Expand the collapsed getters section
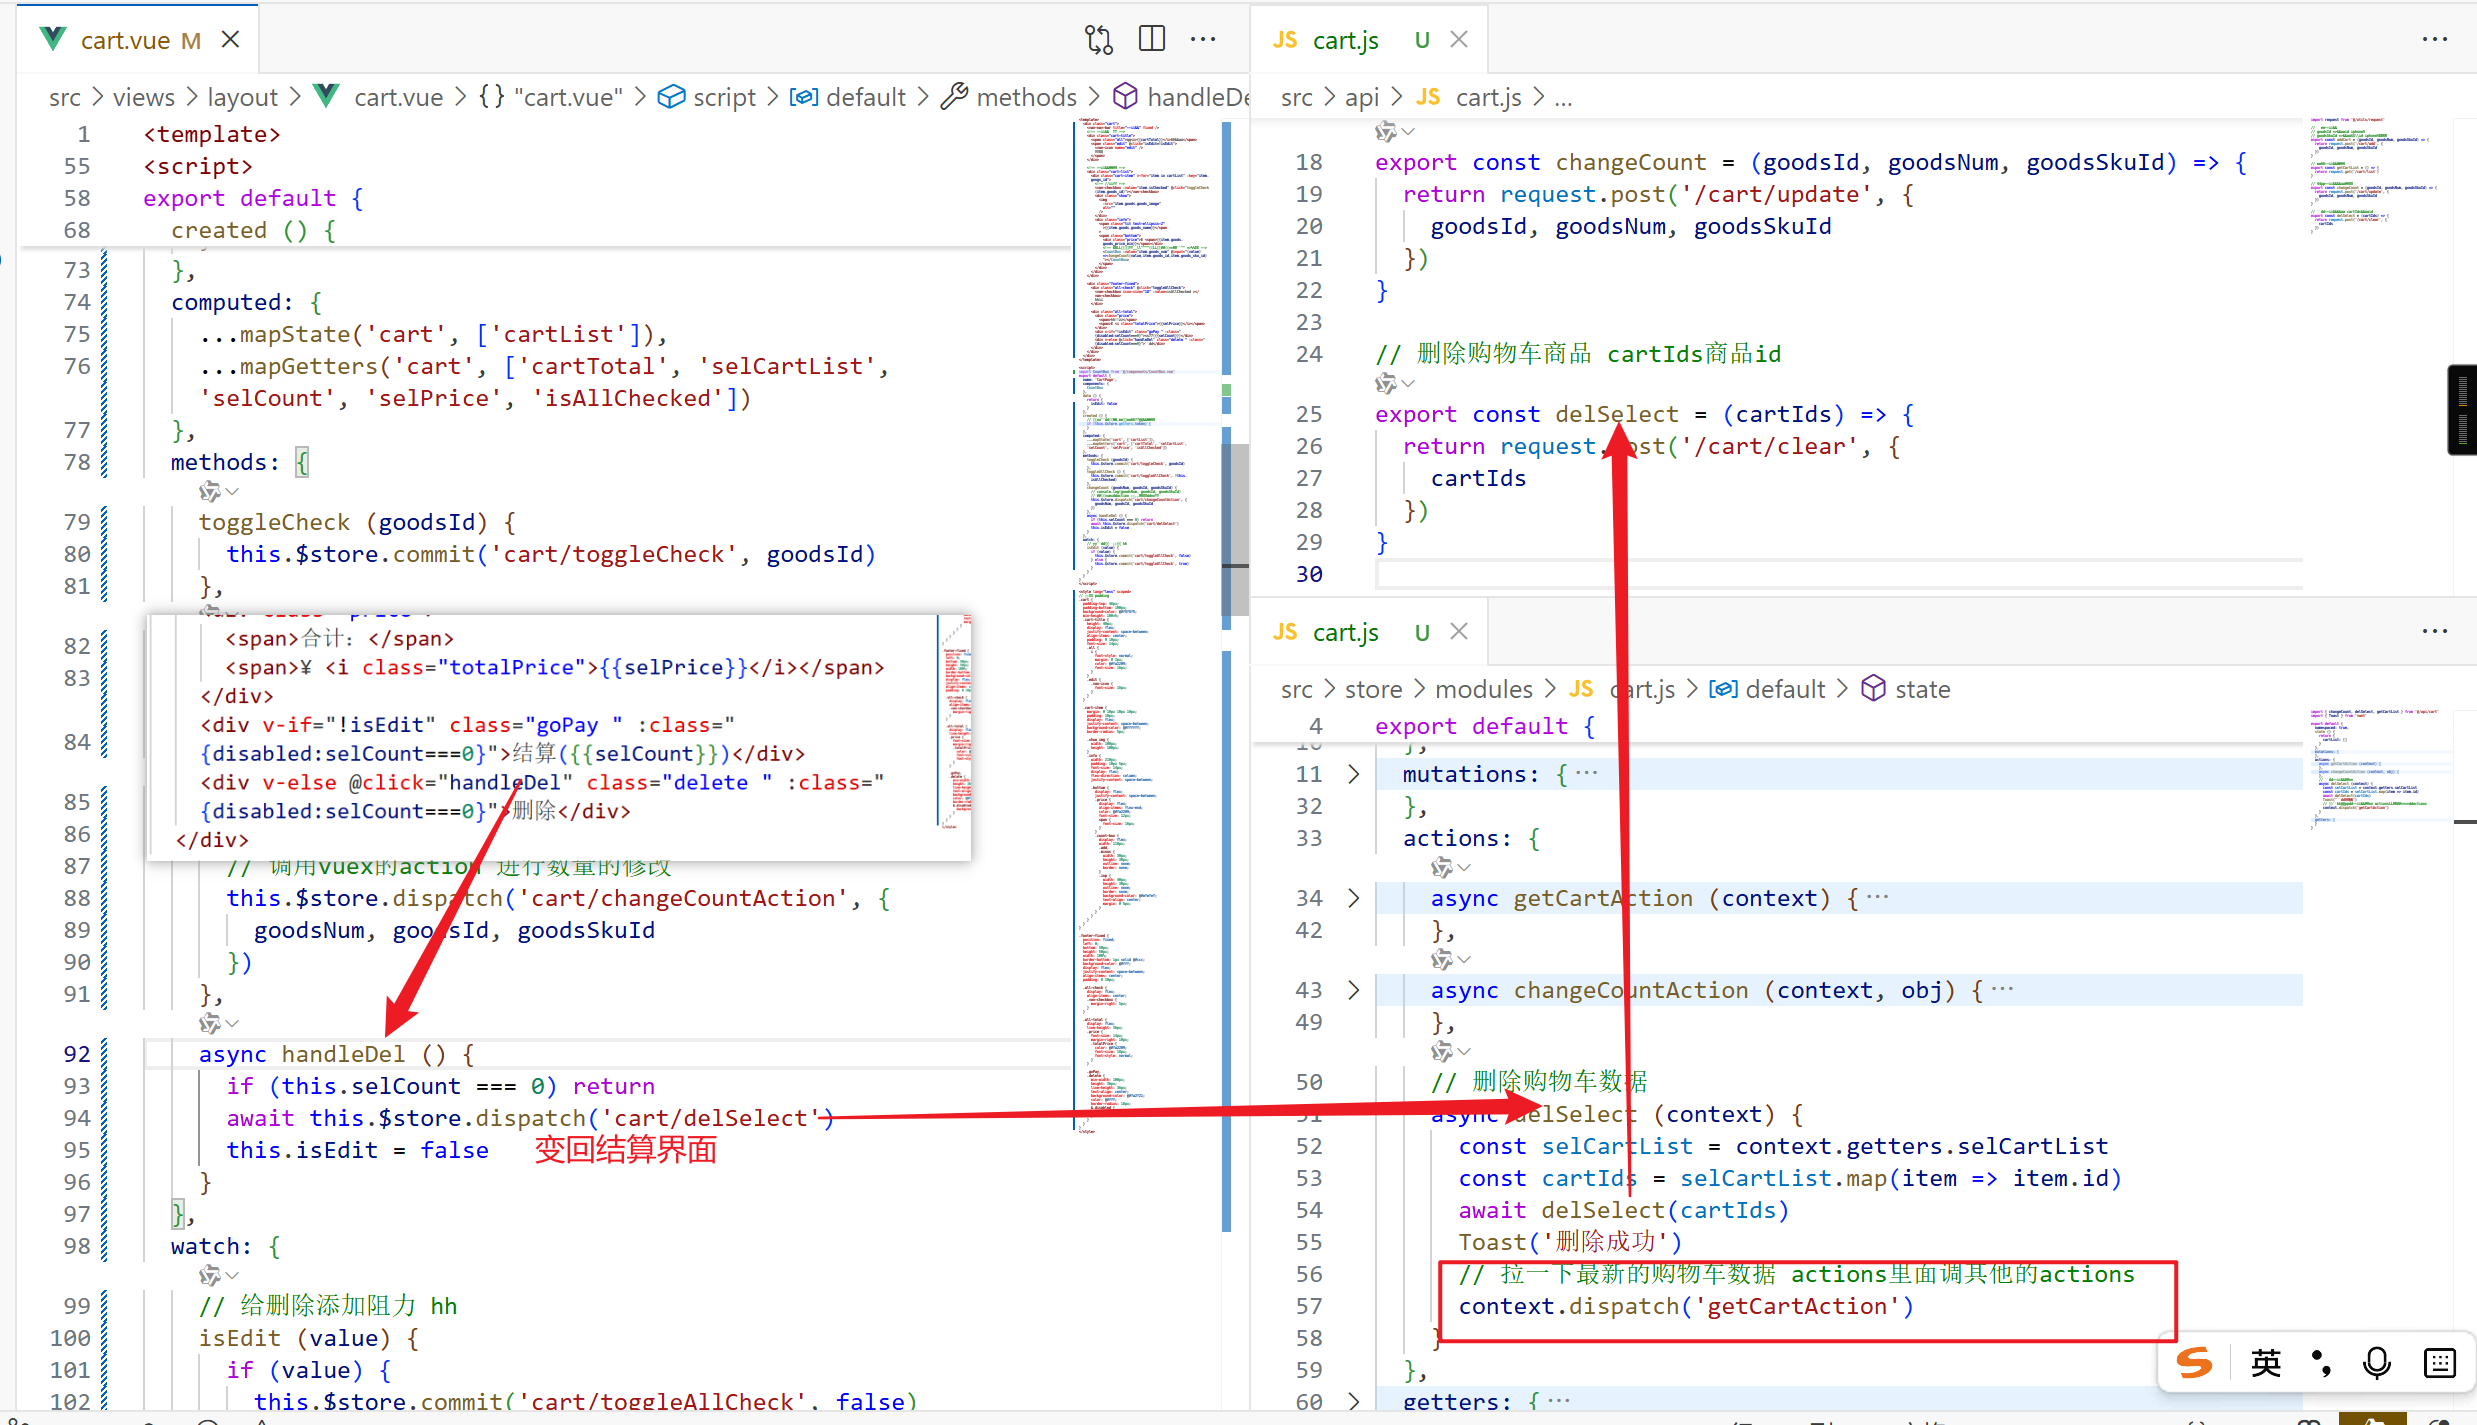 click(1354, 1401)
